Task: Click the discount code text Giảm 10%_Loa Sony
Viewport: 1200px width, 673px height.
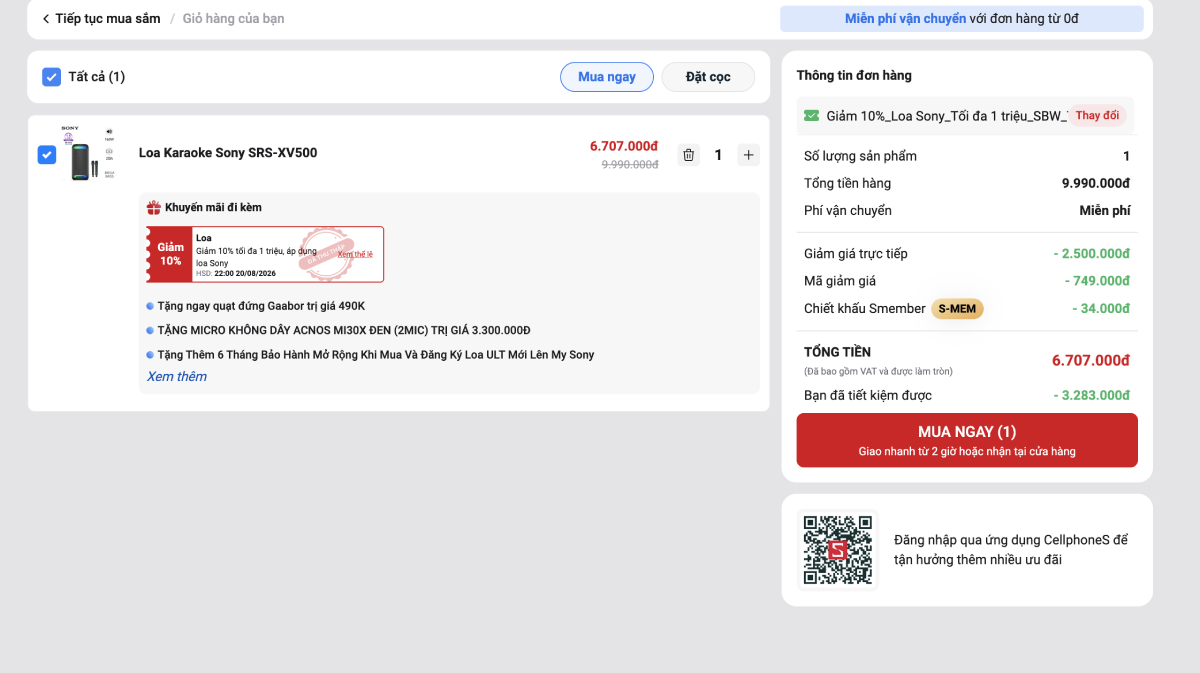Action: [x=946, y=116]
